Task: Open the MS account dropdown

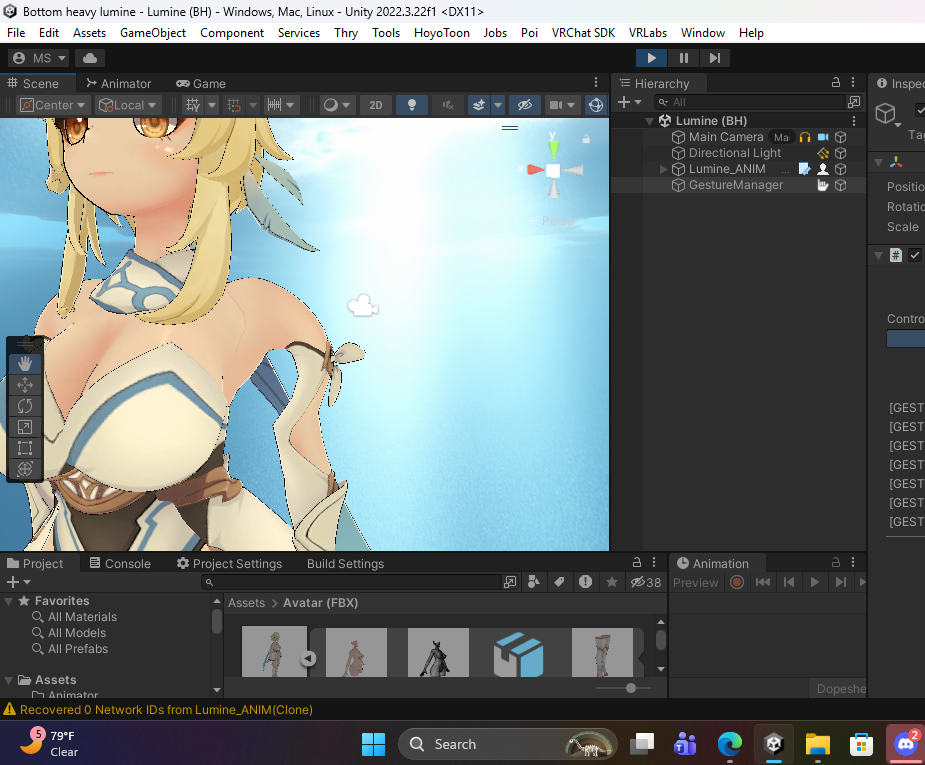Action: click(39, 58)
